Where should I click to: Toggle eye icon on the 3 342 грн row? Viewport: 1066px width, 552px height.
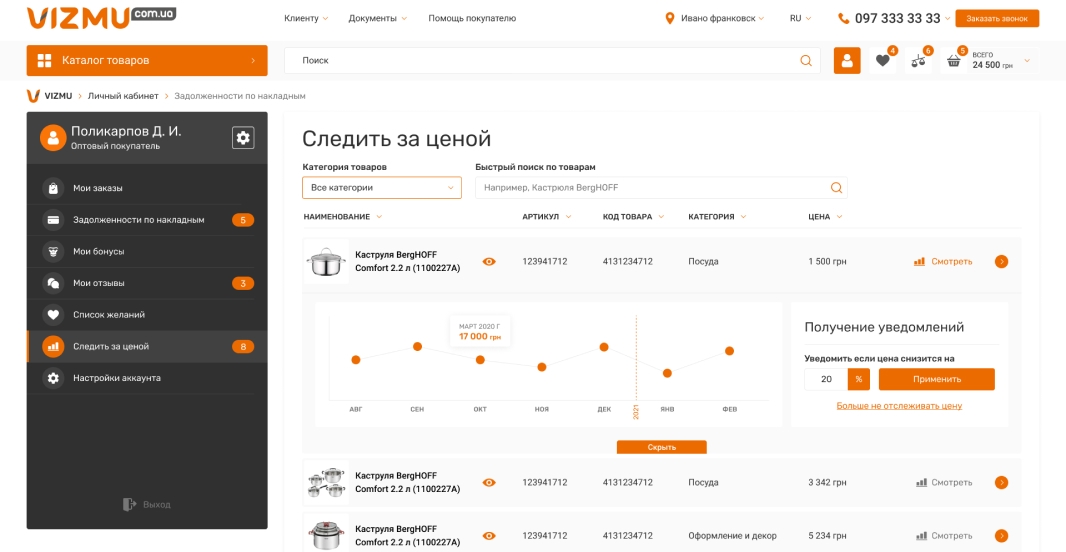489,483
